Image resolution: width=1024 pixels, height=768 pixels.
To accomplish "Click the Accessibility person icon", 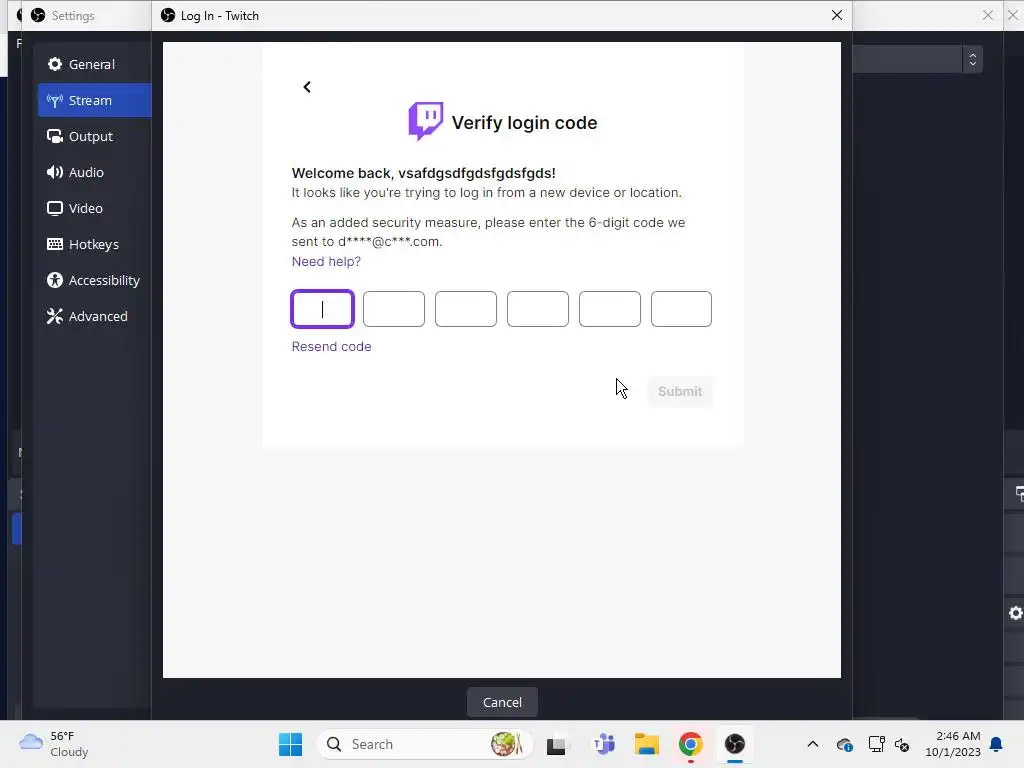I will [55, 280].
